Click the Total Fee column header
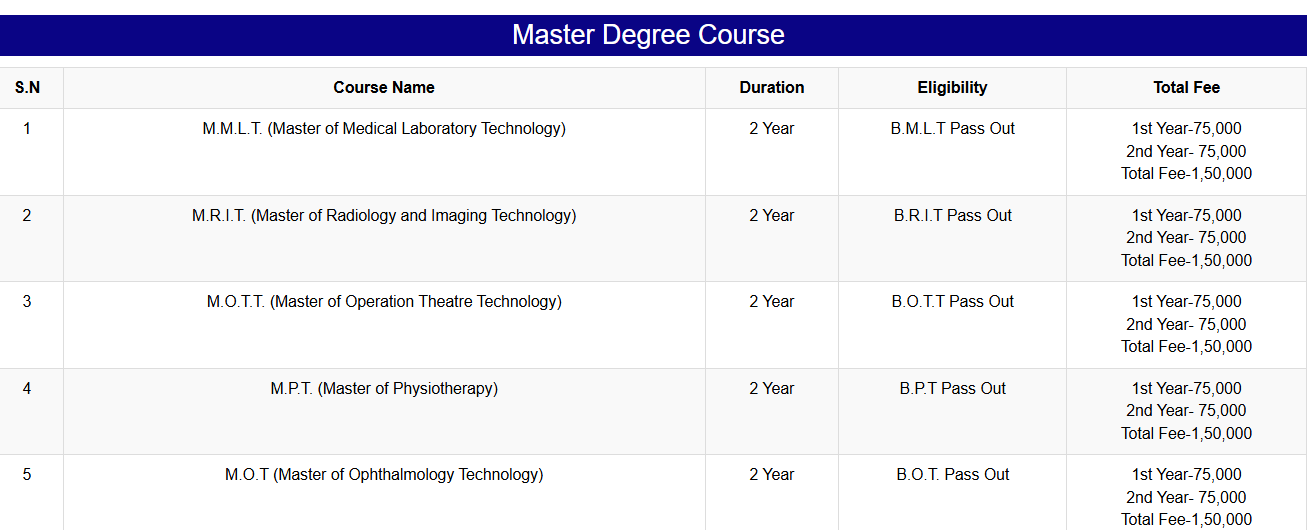 pos(1186,88)
